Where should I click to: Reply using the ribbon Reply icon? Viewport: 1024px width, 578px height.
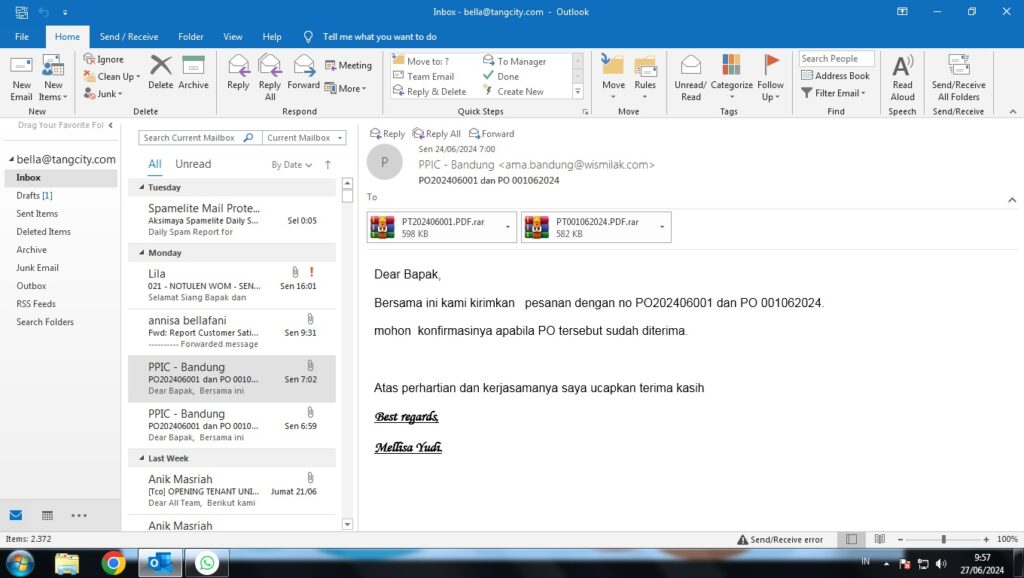pos(238,72)
